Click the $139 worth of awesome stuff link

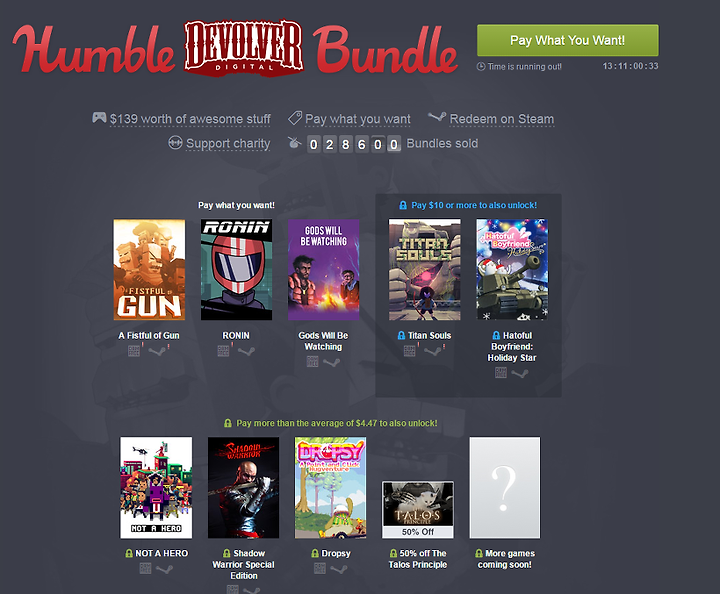click(x=190, y=119)
